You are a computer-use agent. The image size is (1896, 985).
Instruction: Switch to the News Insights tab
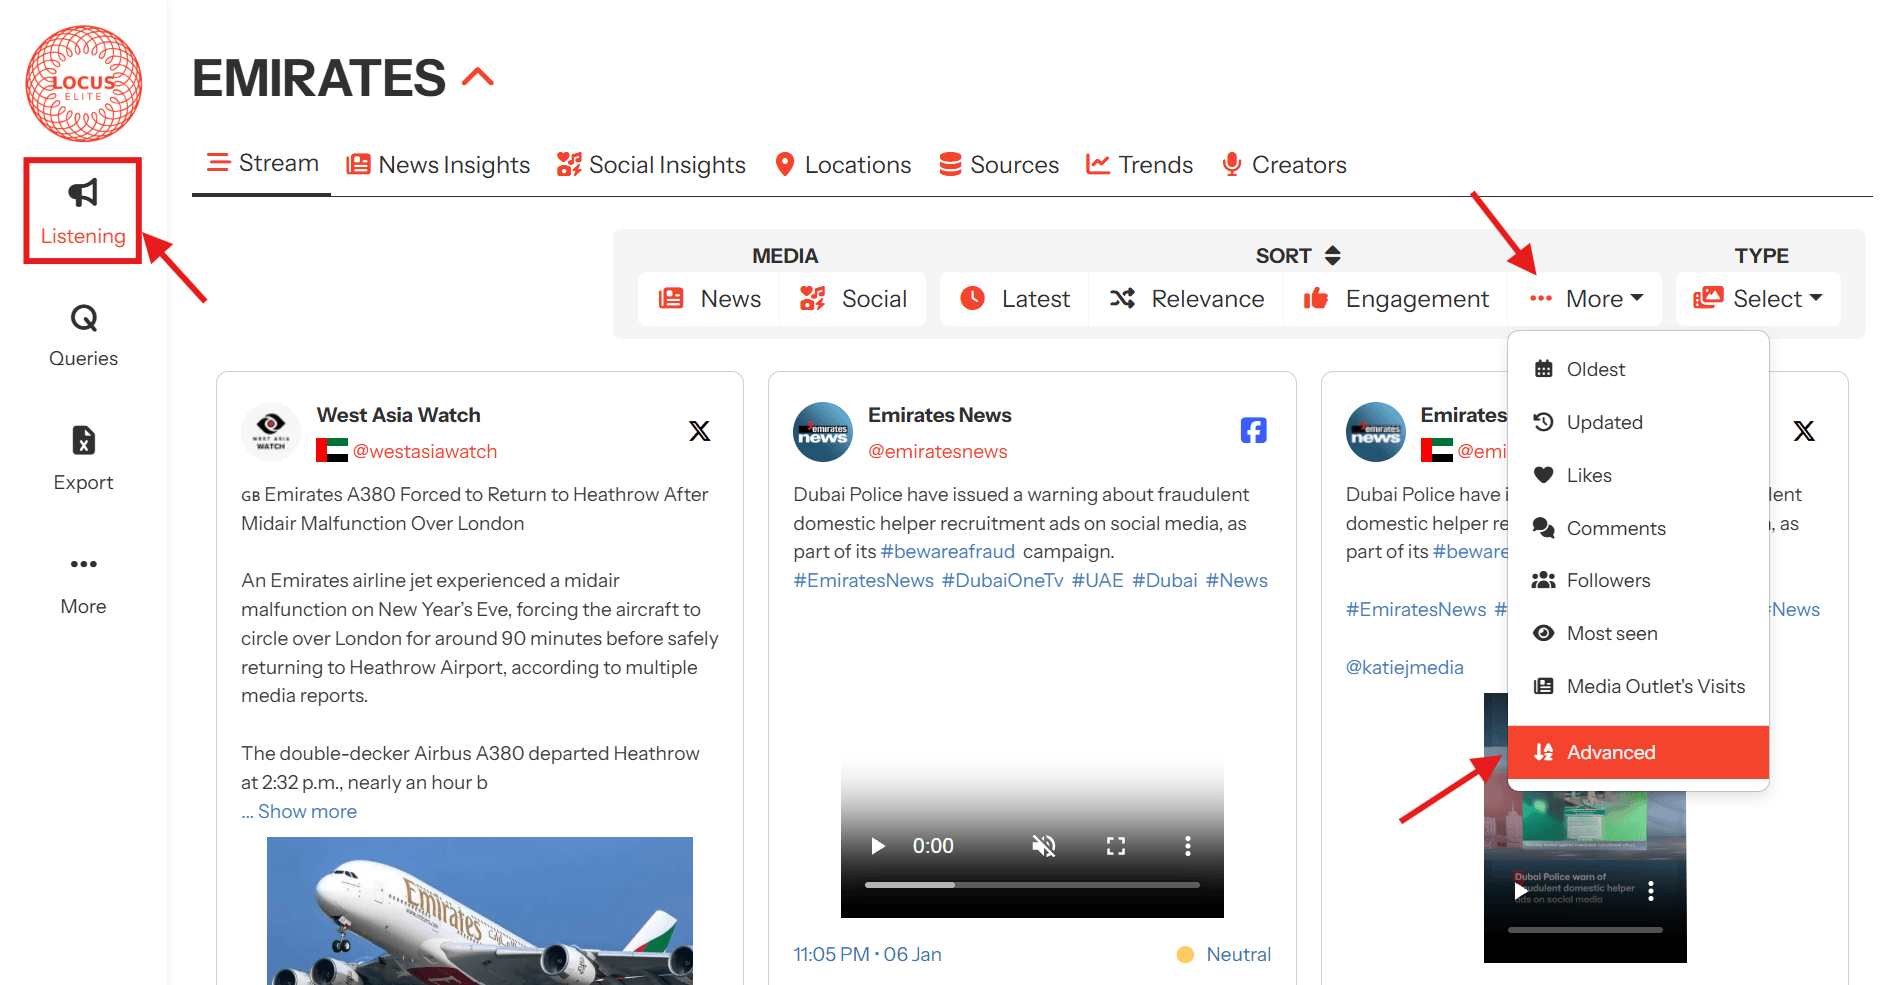pos(438,165)
